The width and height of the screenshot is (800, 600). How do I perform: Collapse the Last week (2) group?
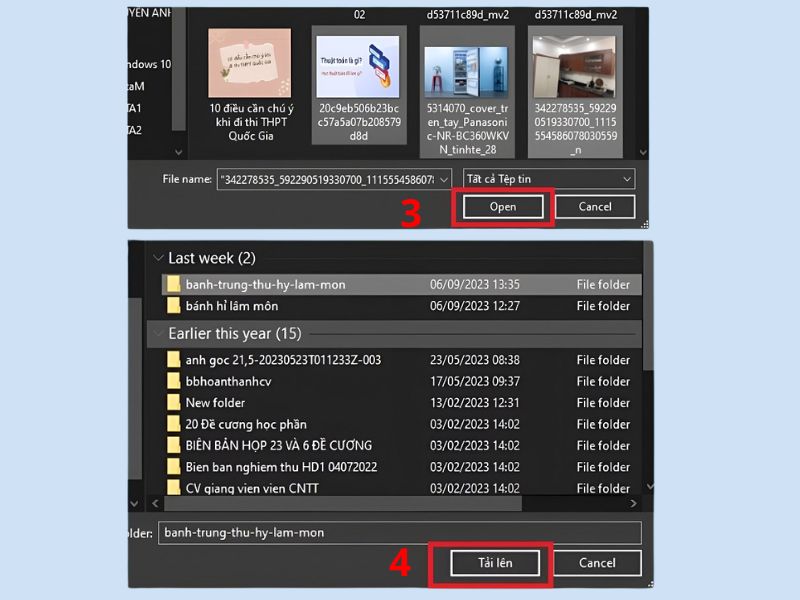[158, 258]
